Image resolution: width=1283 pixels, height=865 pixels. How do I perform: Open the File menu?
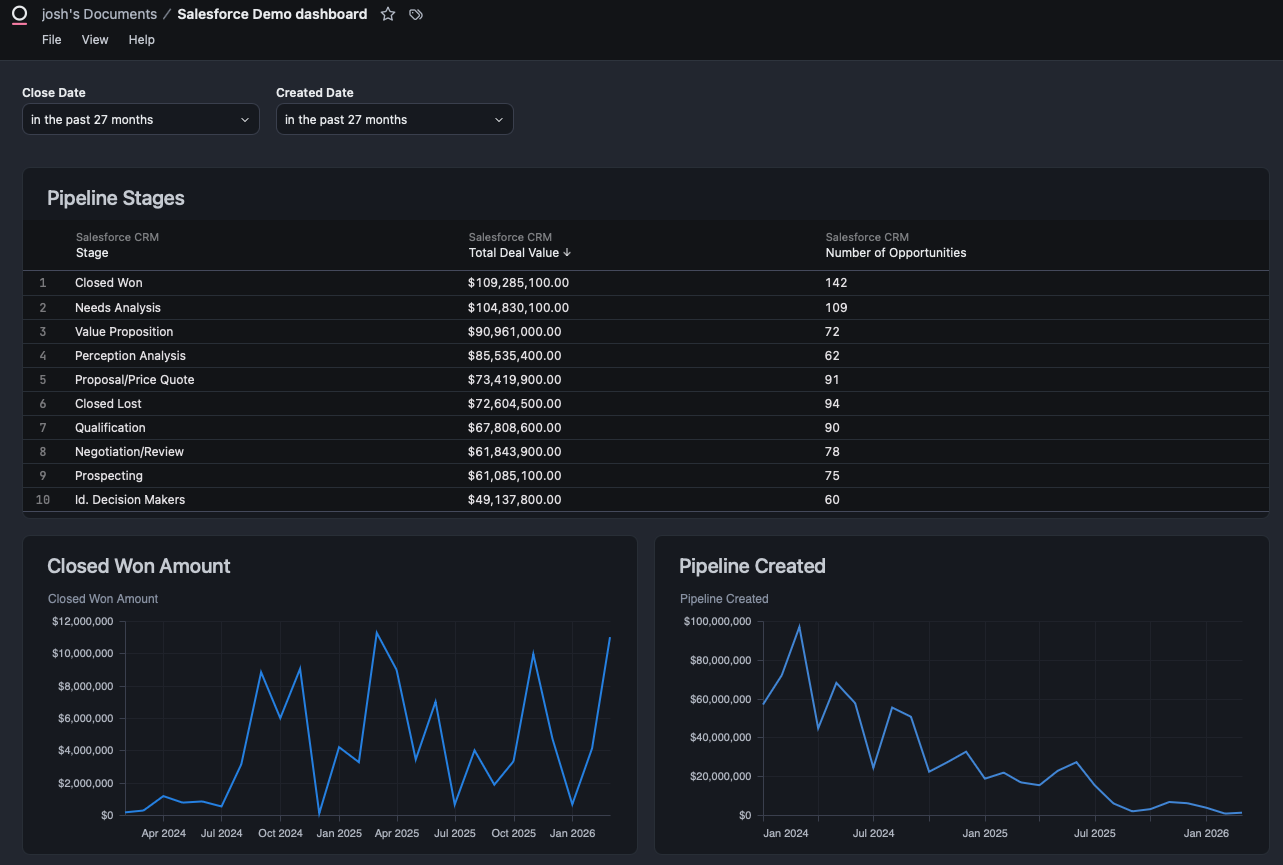coord(51,40)
